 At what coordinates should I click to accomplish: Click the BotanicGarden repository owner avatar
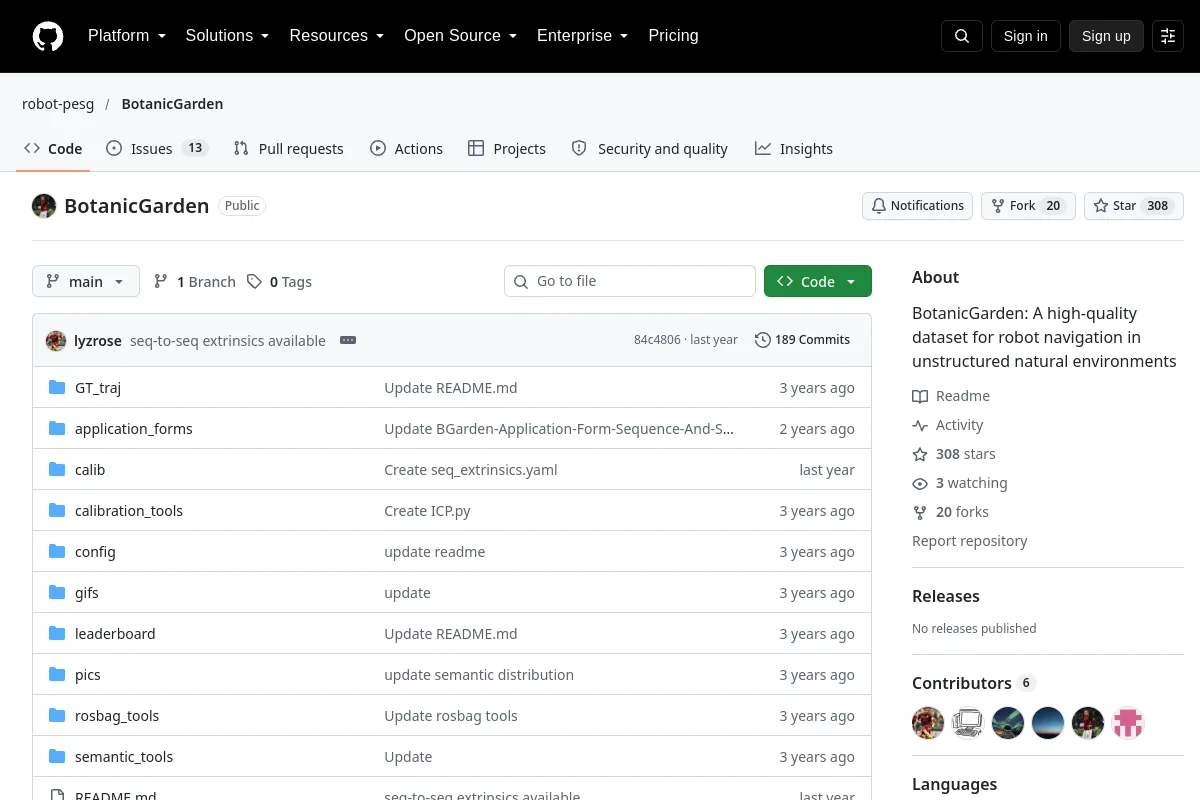pos(44,206)
